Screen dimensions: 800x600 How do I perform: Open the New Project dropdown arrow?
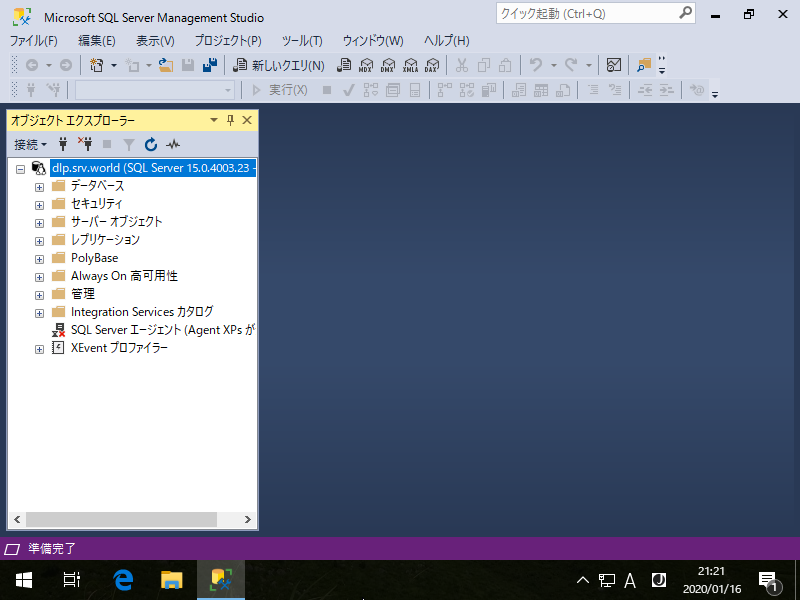(114, 65)
